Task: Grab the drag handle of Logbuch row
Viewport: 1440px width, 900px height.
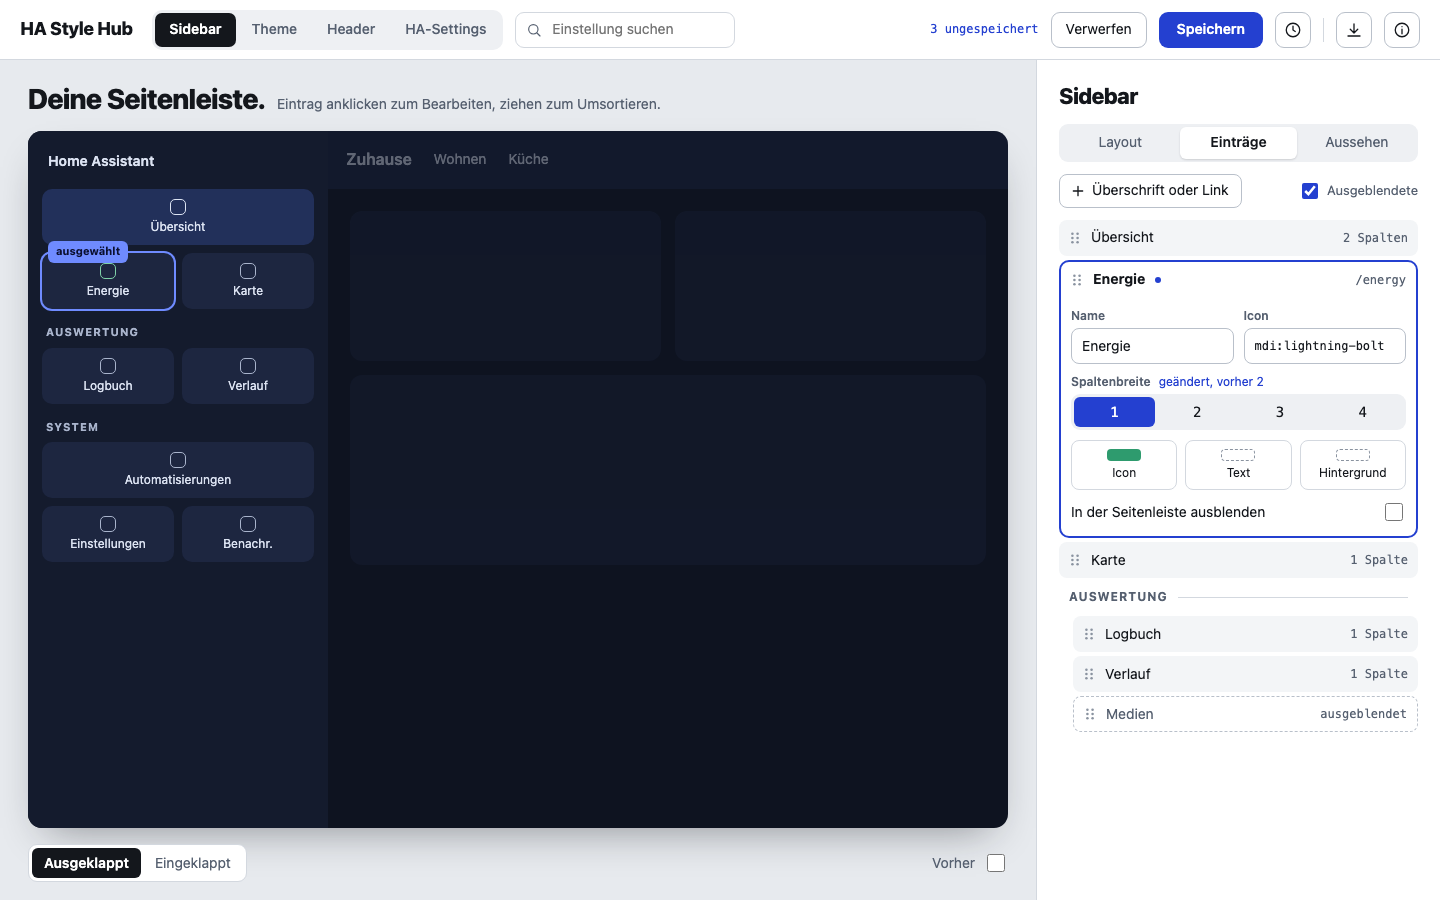Action: (1089, 634)
